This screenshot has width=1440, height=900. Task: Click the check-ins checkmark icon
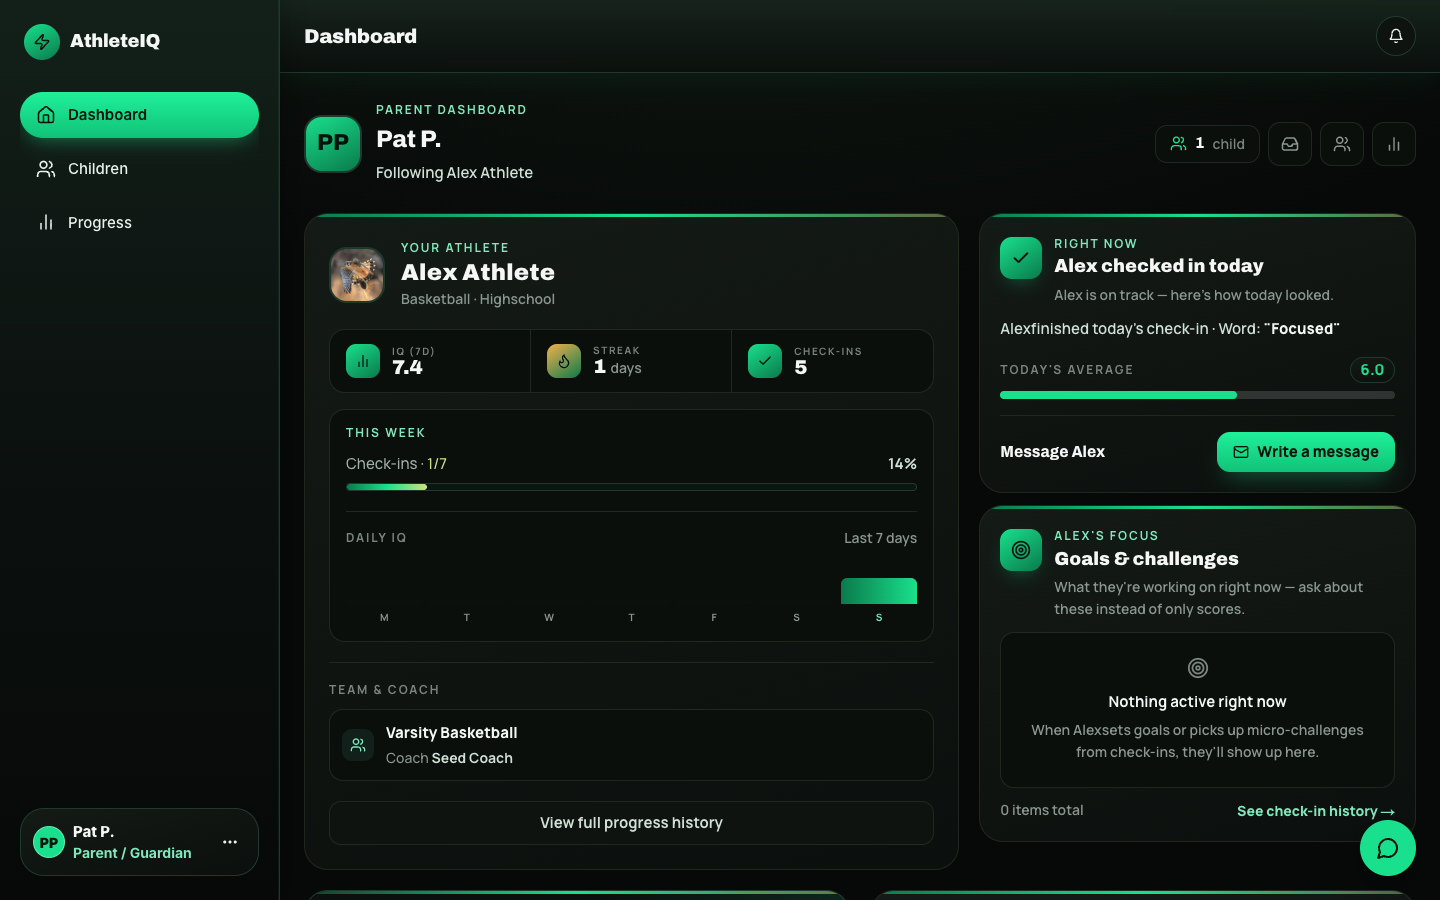(x=765, y=361)
